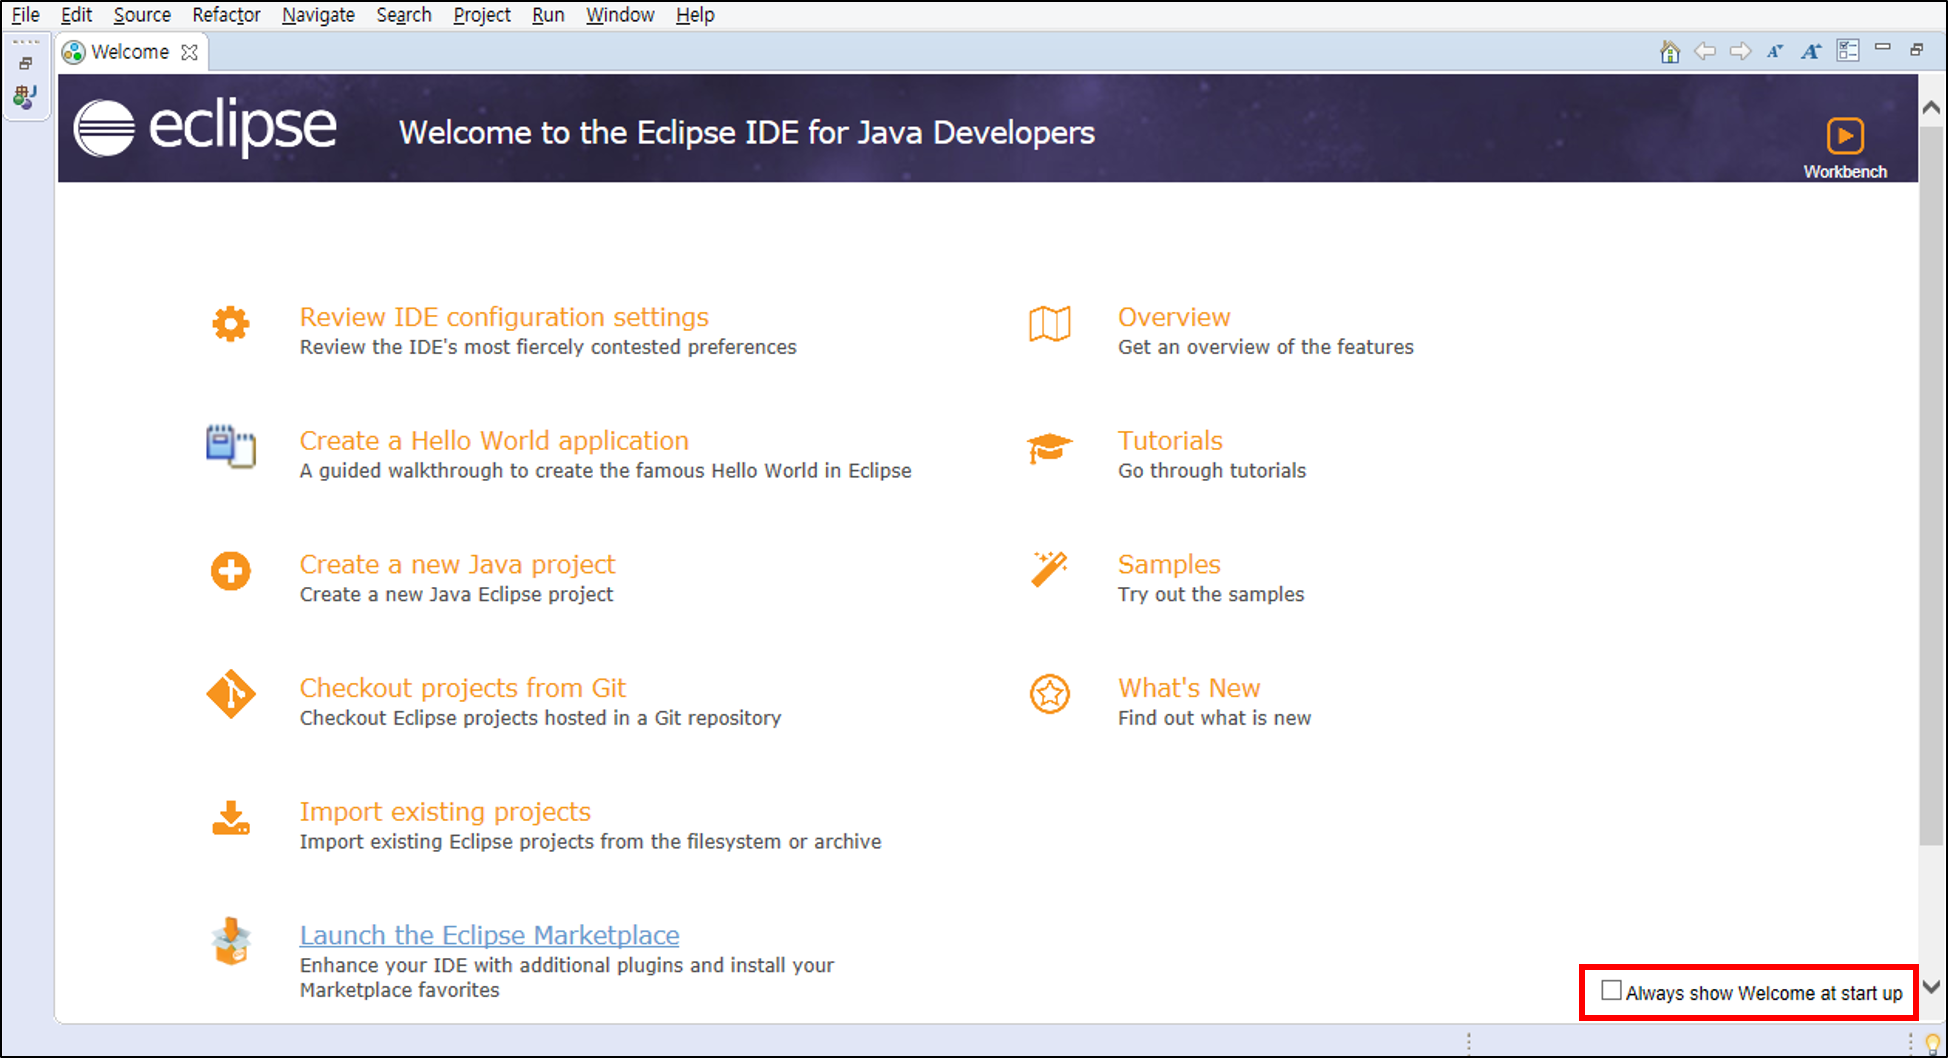Image resolution: width=1948 pixels, height=1058 pixels.
Task: Minimize the Welcome view pane
Action: coord(1883,47)
